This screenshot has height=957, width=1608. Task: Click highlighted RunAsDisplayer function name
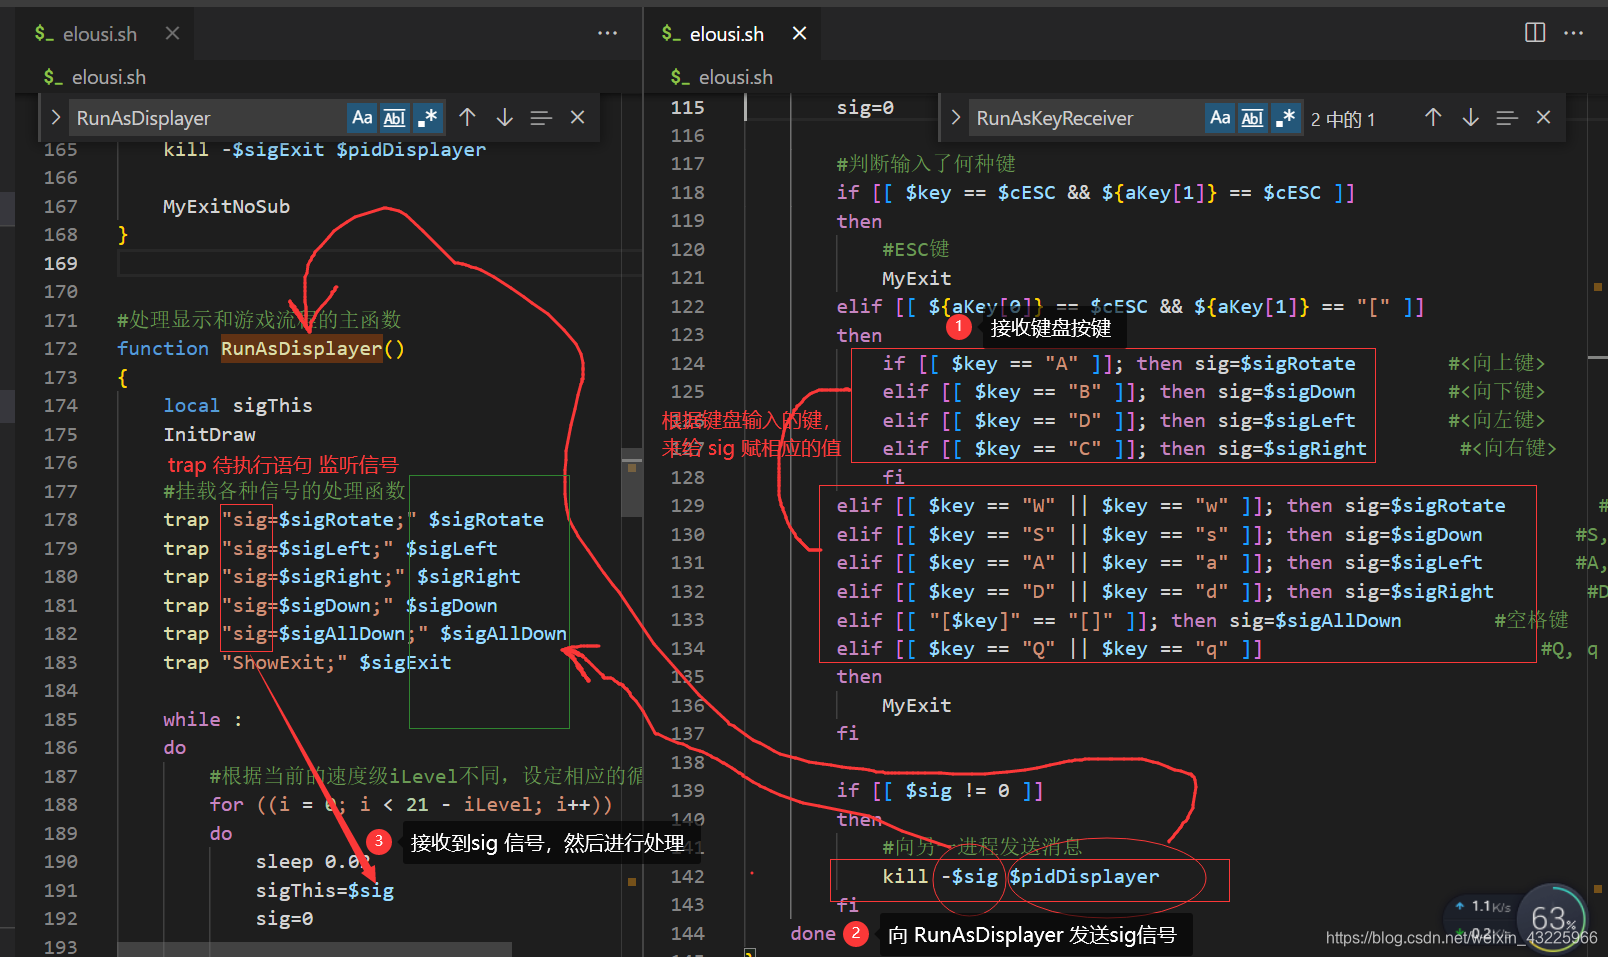301,348
